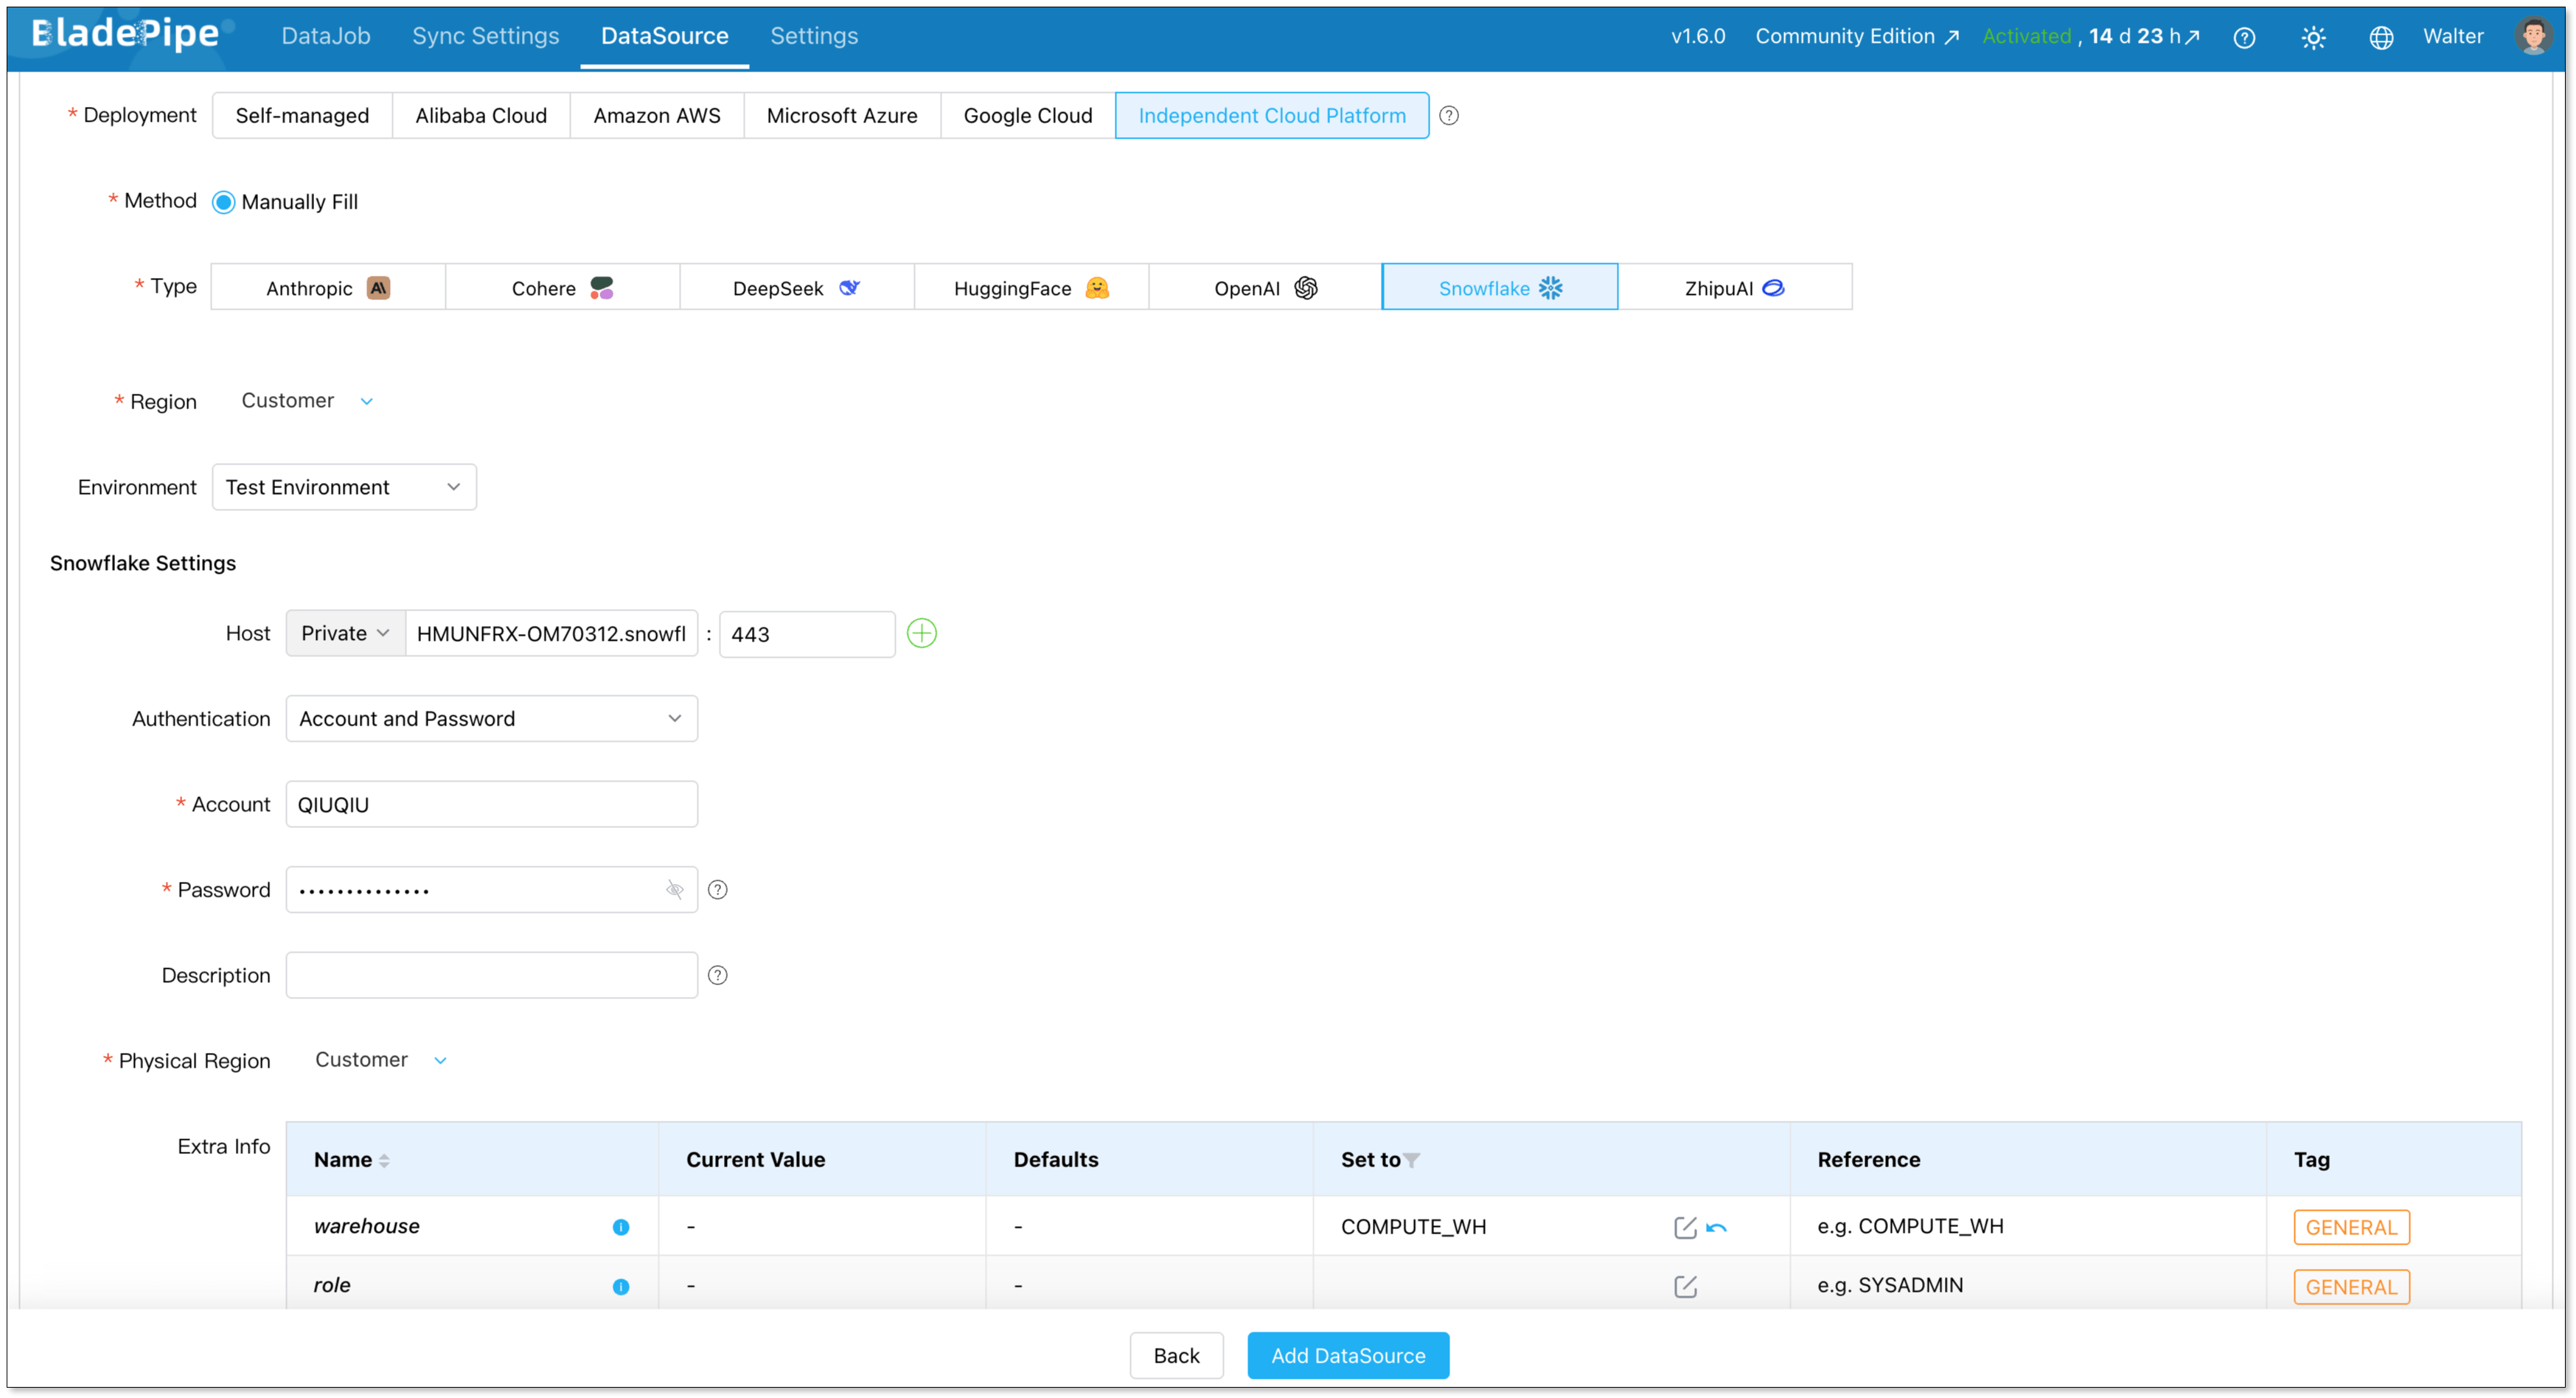The width and height of the screenshot is (2576, 1398).
Task: Toggle the light/dark theme sun icon
Action: click(x=2313, y=37)
